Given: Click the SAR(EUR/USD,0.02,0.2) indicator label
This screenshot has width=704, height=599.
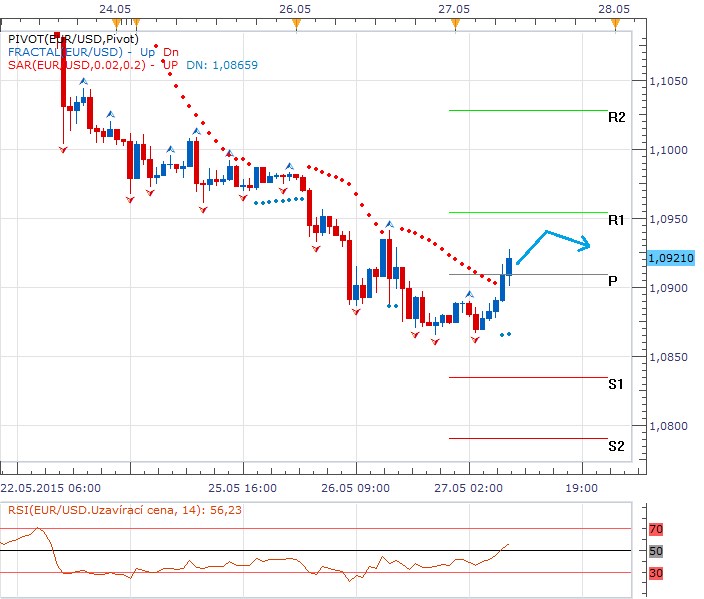Looking at the screenshot, I should tap(75, 65).
